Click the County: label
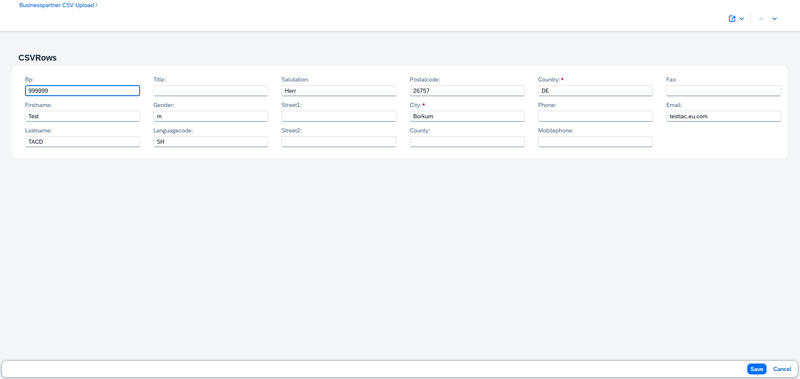The width and height of the screenshot is (800, 379). (420, 131)
